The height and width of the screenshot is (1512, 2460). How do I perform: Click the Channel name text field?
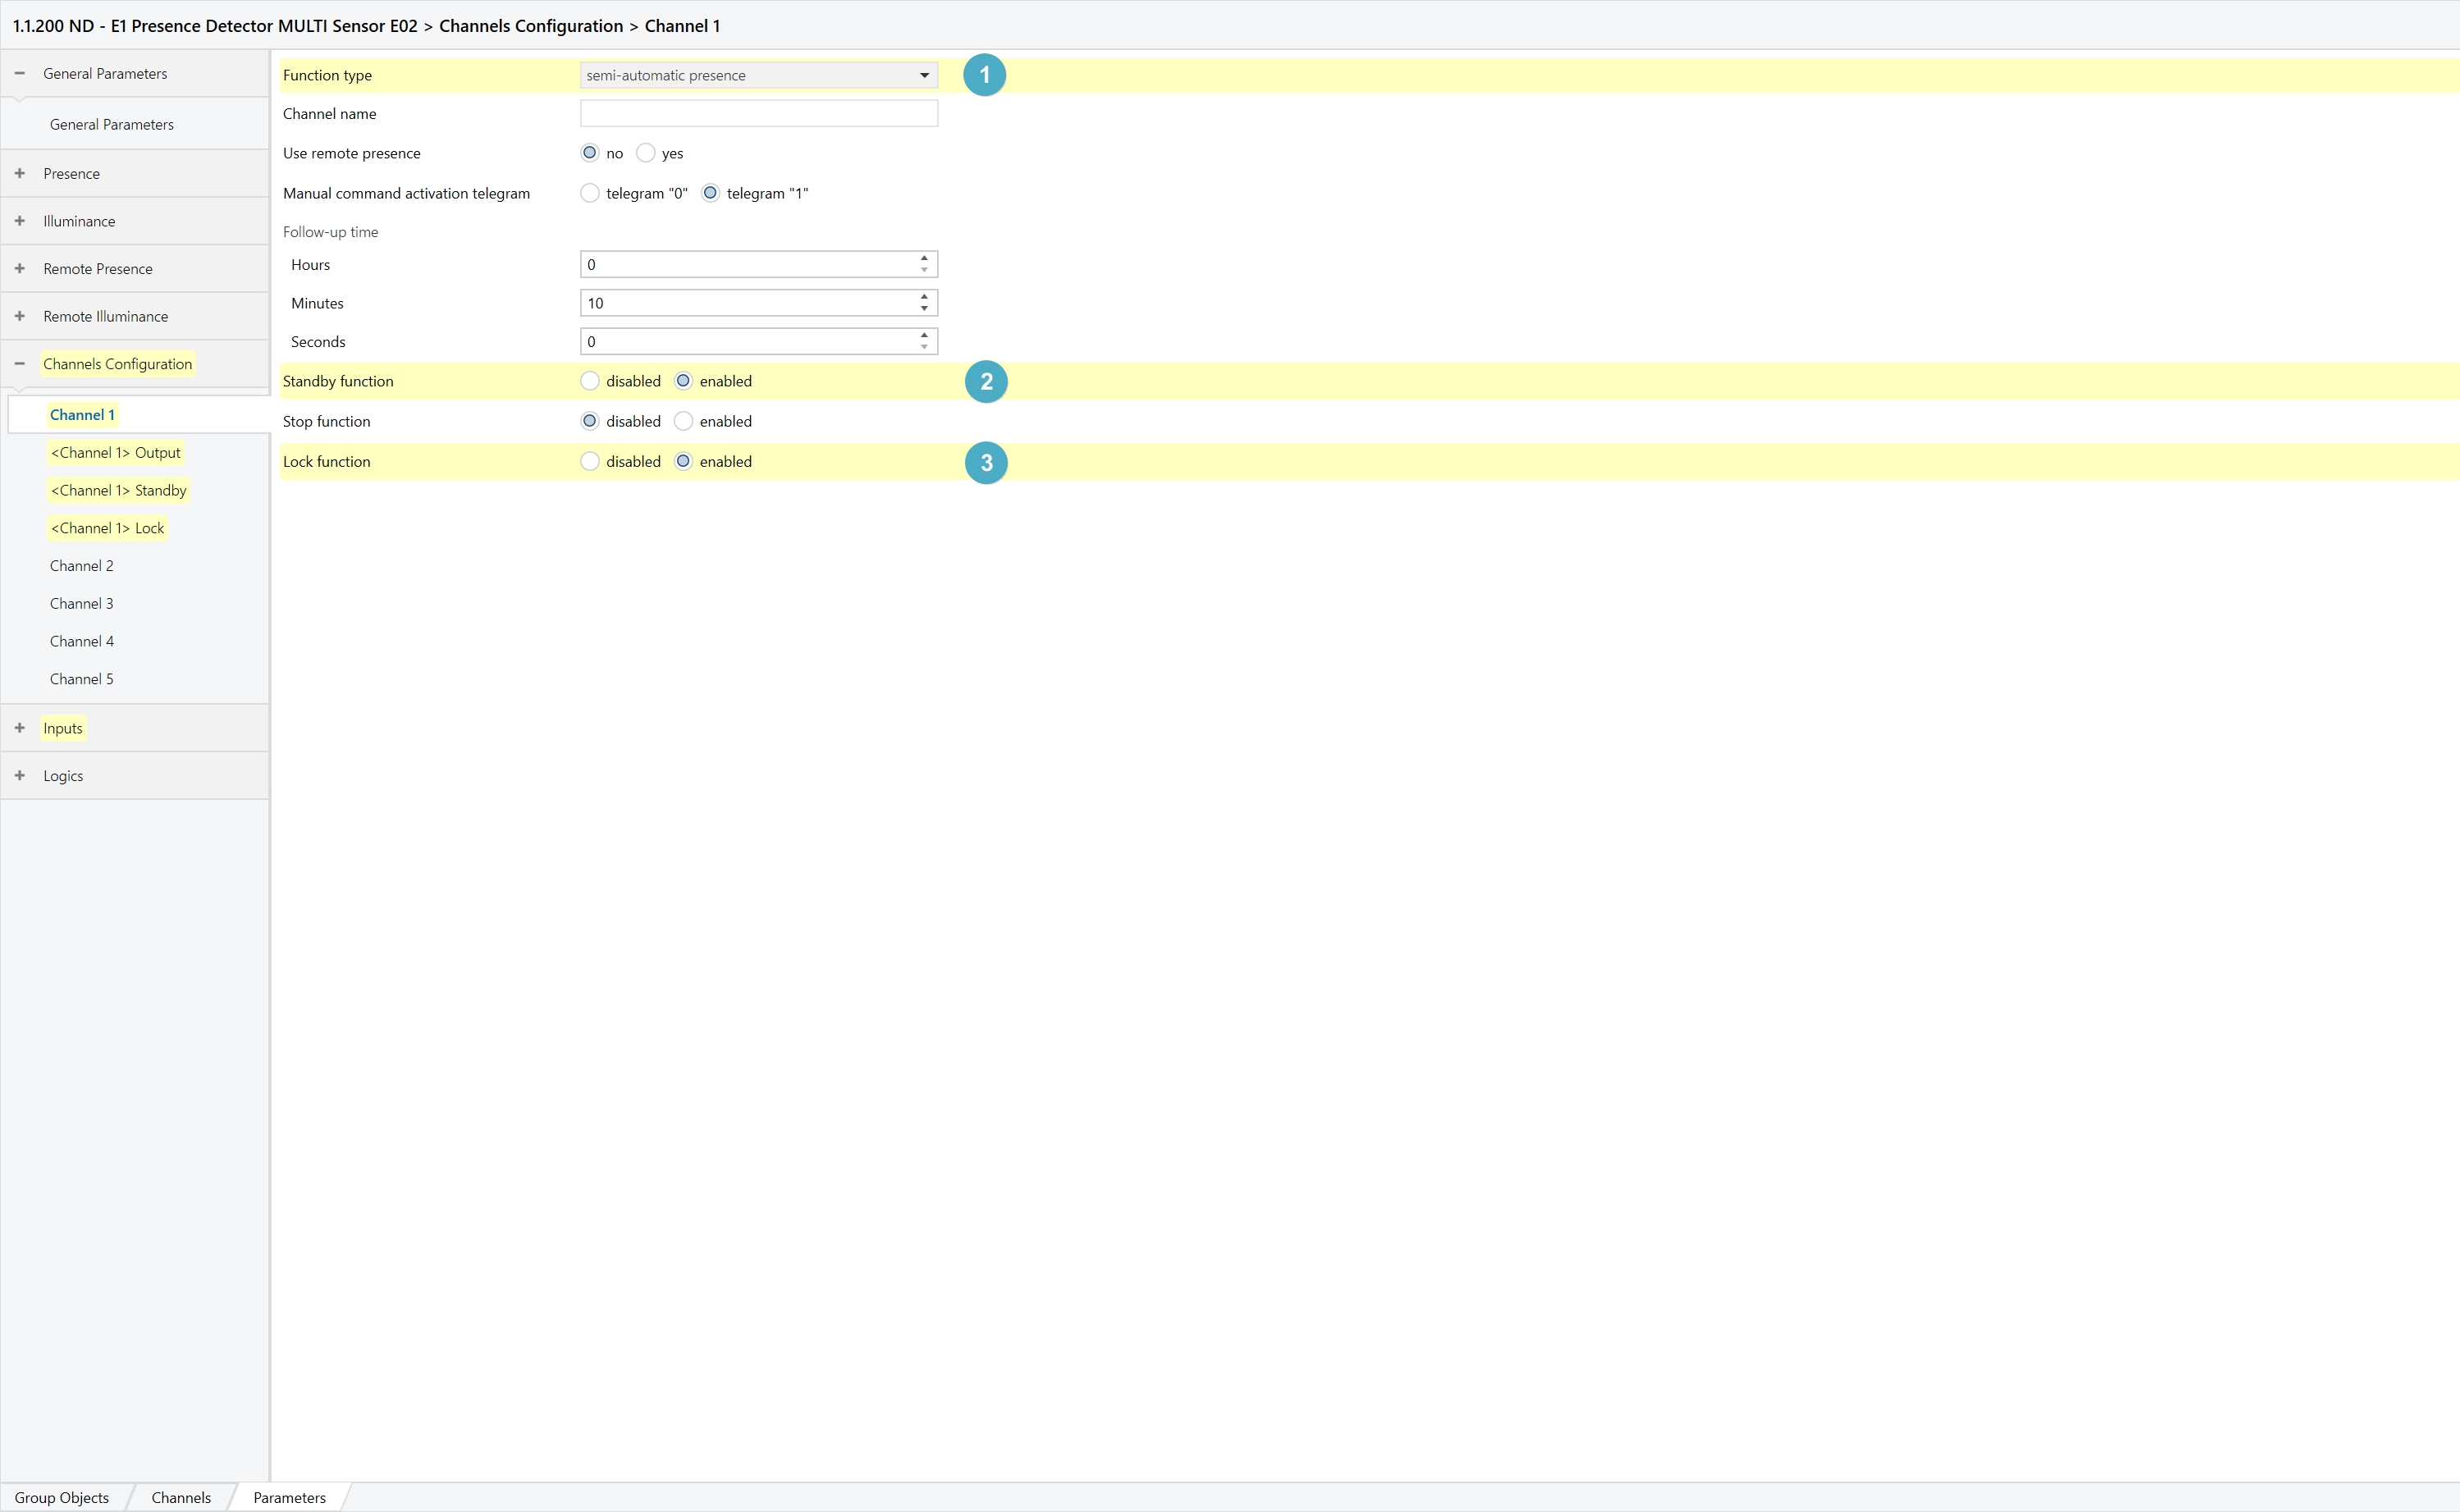coord(758,114)
